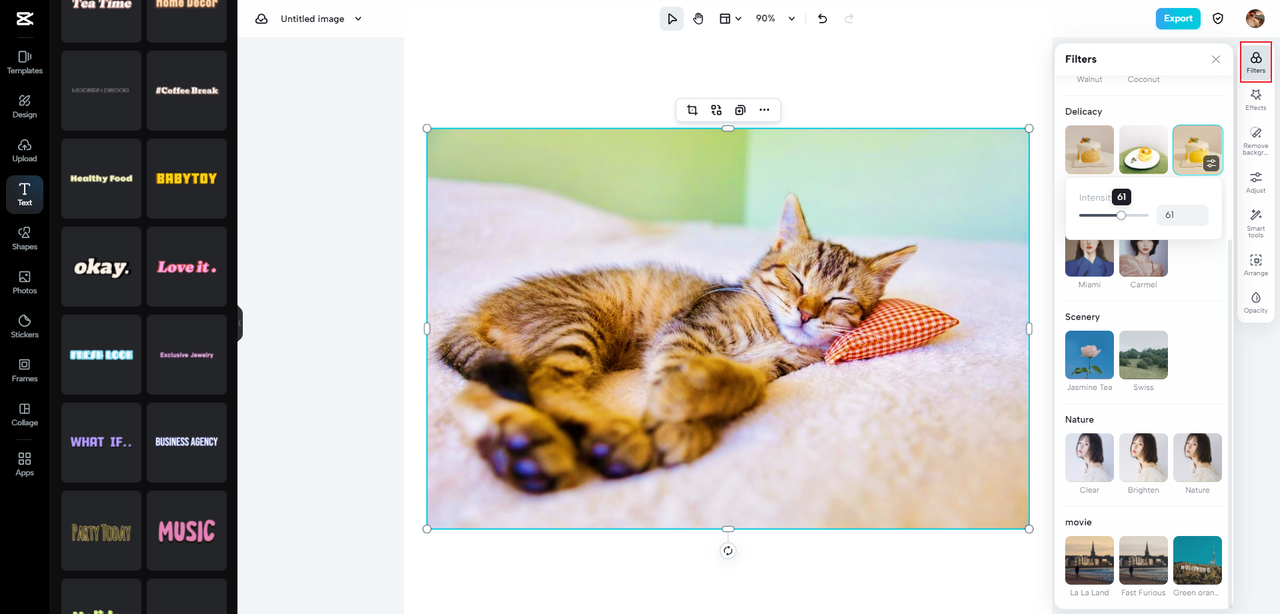Expand the Untitled image name dropdown

point(359,19)
